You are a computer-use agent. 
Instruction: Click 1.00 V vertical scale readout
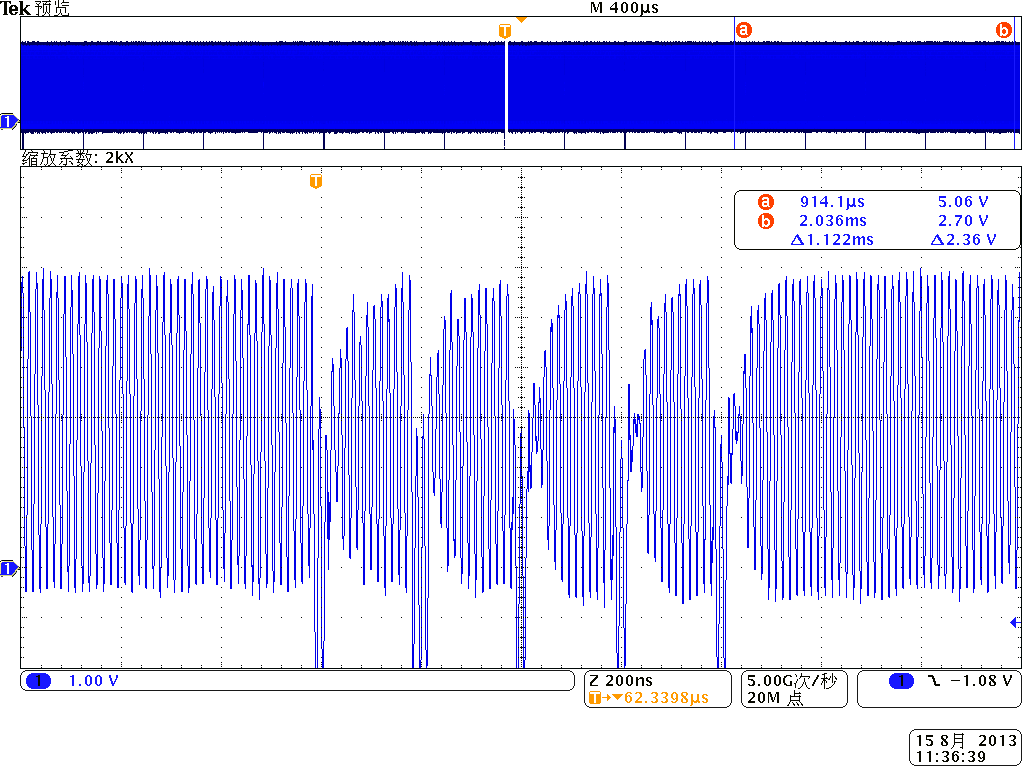click(x=93, y=681)
